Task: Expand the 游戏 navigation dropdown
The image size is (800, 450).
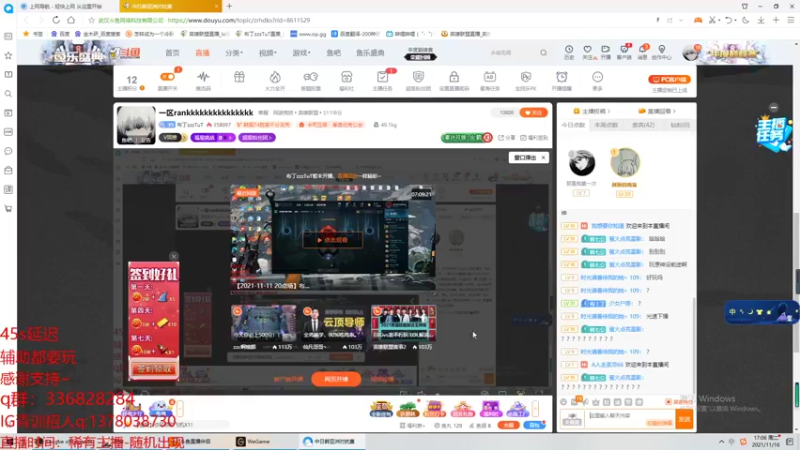Action: pyautogui.click(x=301, y=53)
